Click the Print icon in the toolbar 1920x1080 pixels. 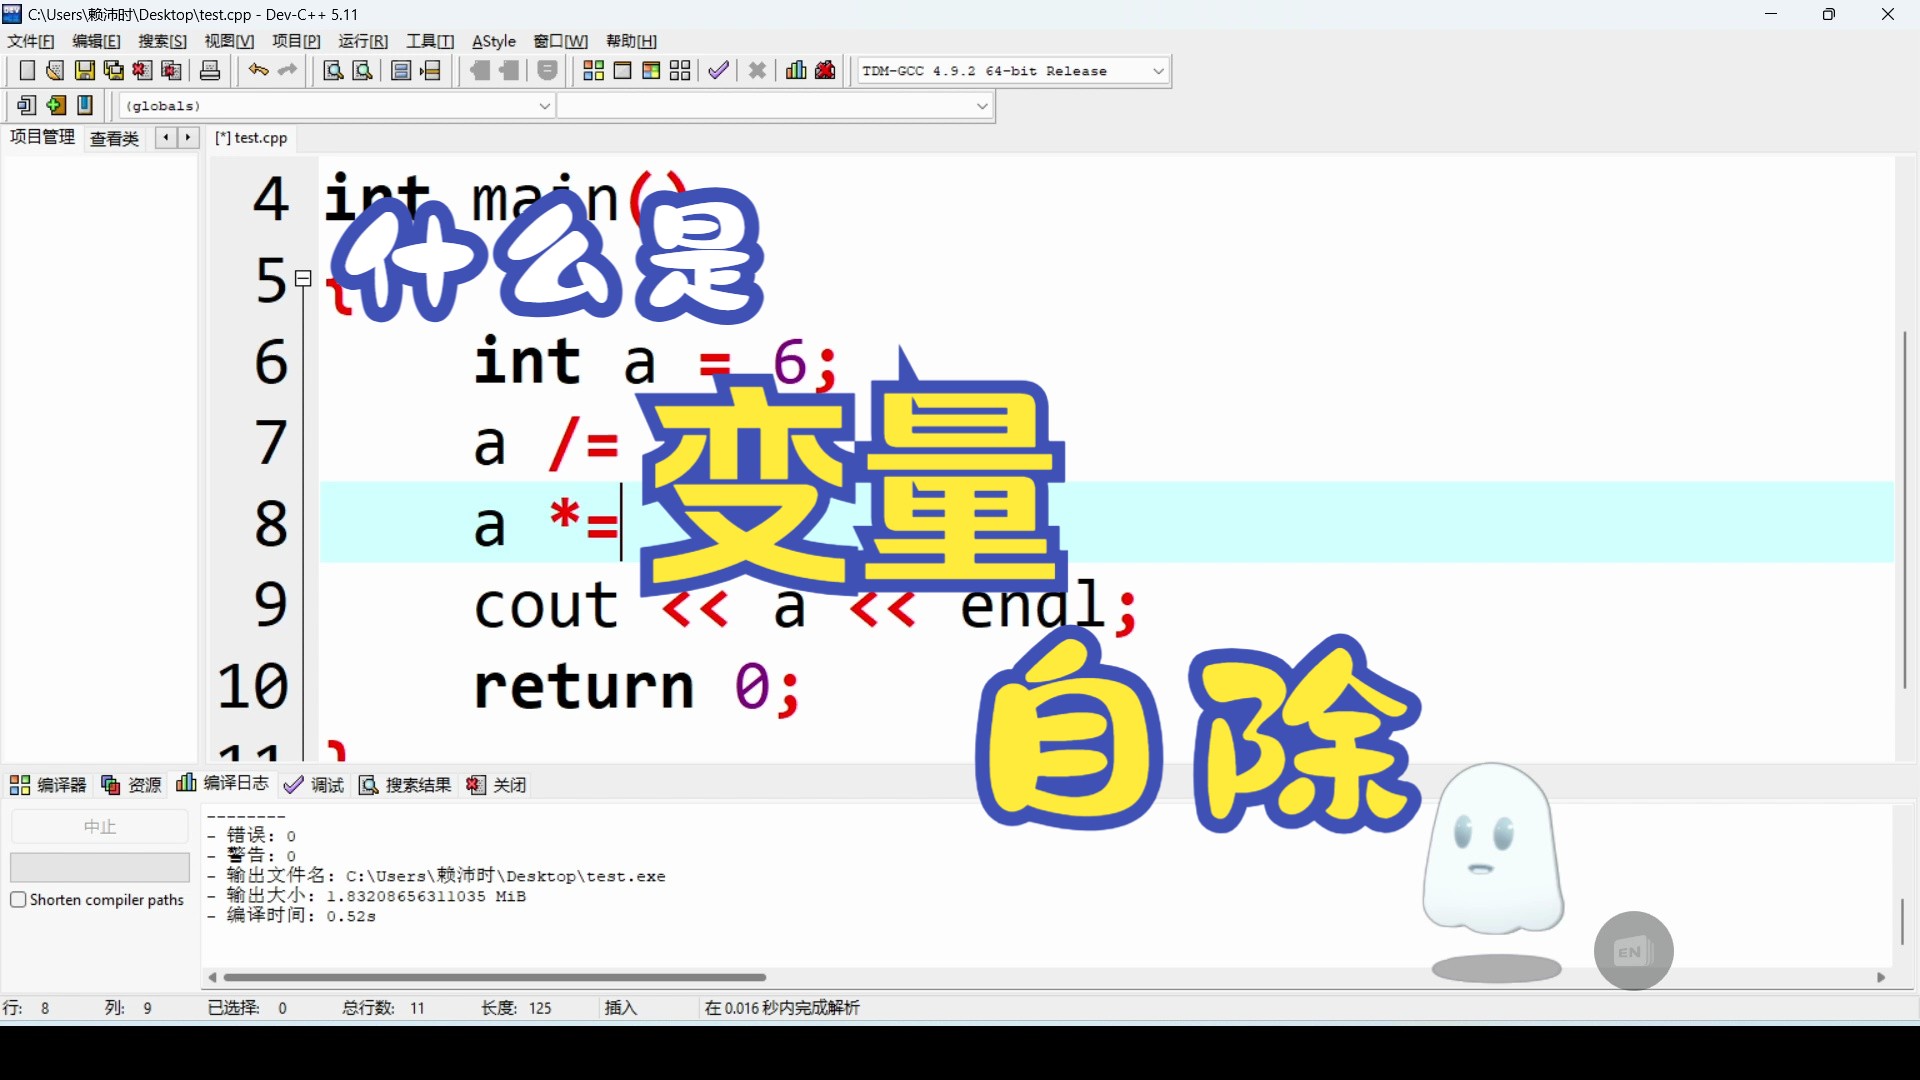[x=210, y=71]
